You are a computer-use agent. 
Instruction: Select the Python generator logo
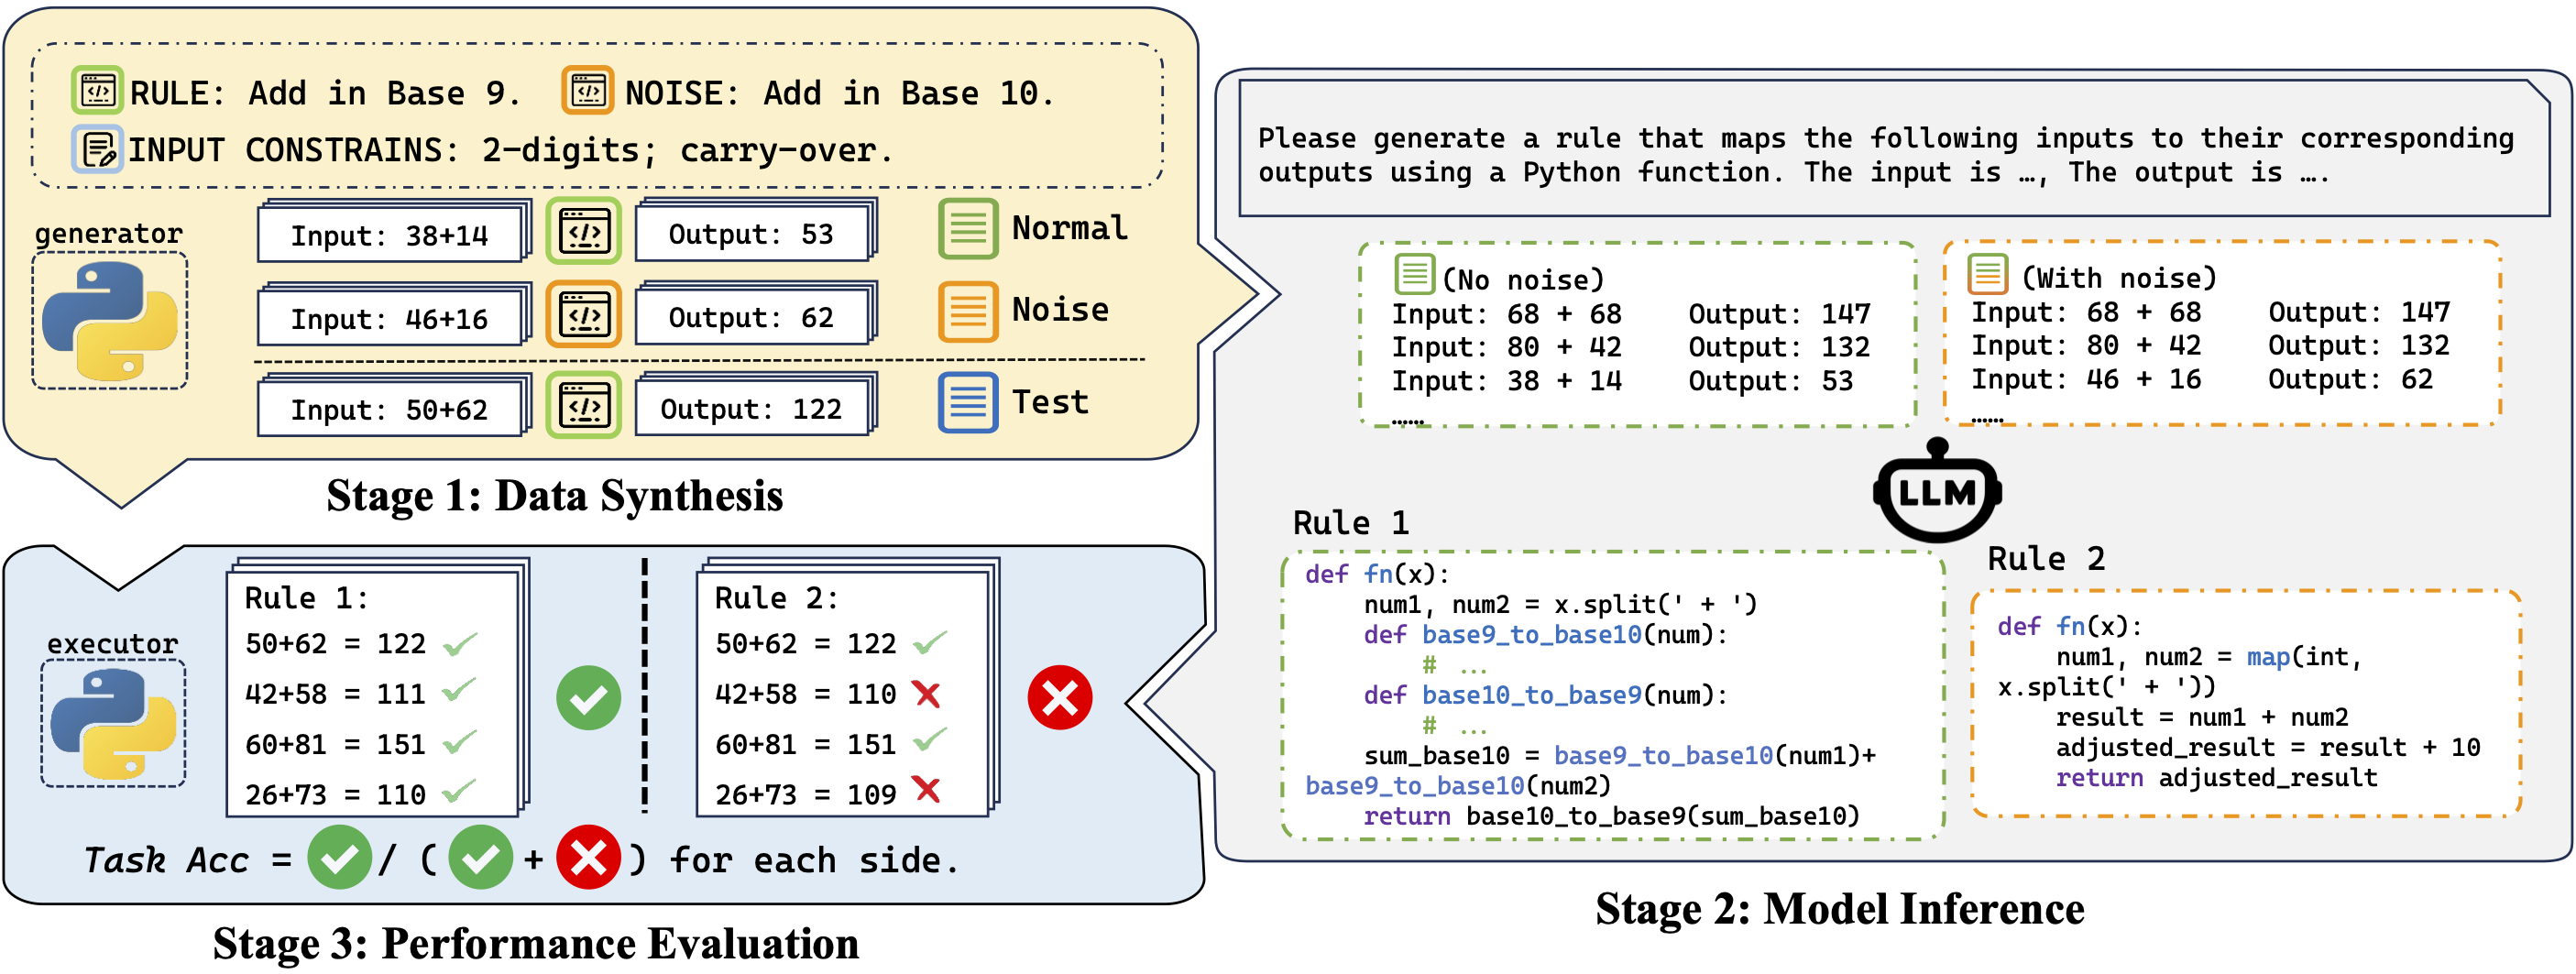110,321
